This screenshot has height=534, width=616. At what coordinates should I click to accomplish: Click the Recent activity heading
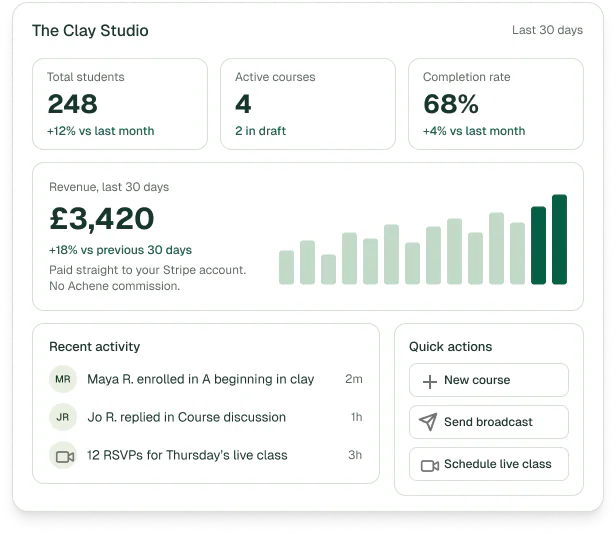tap(95, 347)
